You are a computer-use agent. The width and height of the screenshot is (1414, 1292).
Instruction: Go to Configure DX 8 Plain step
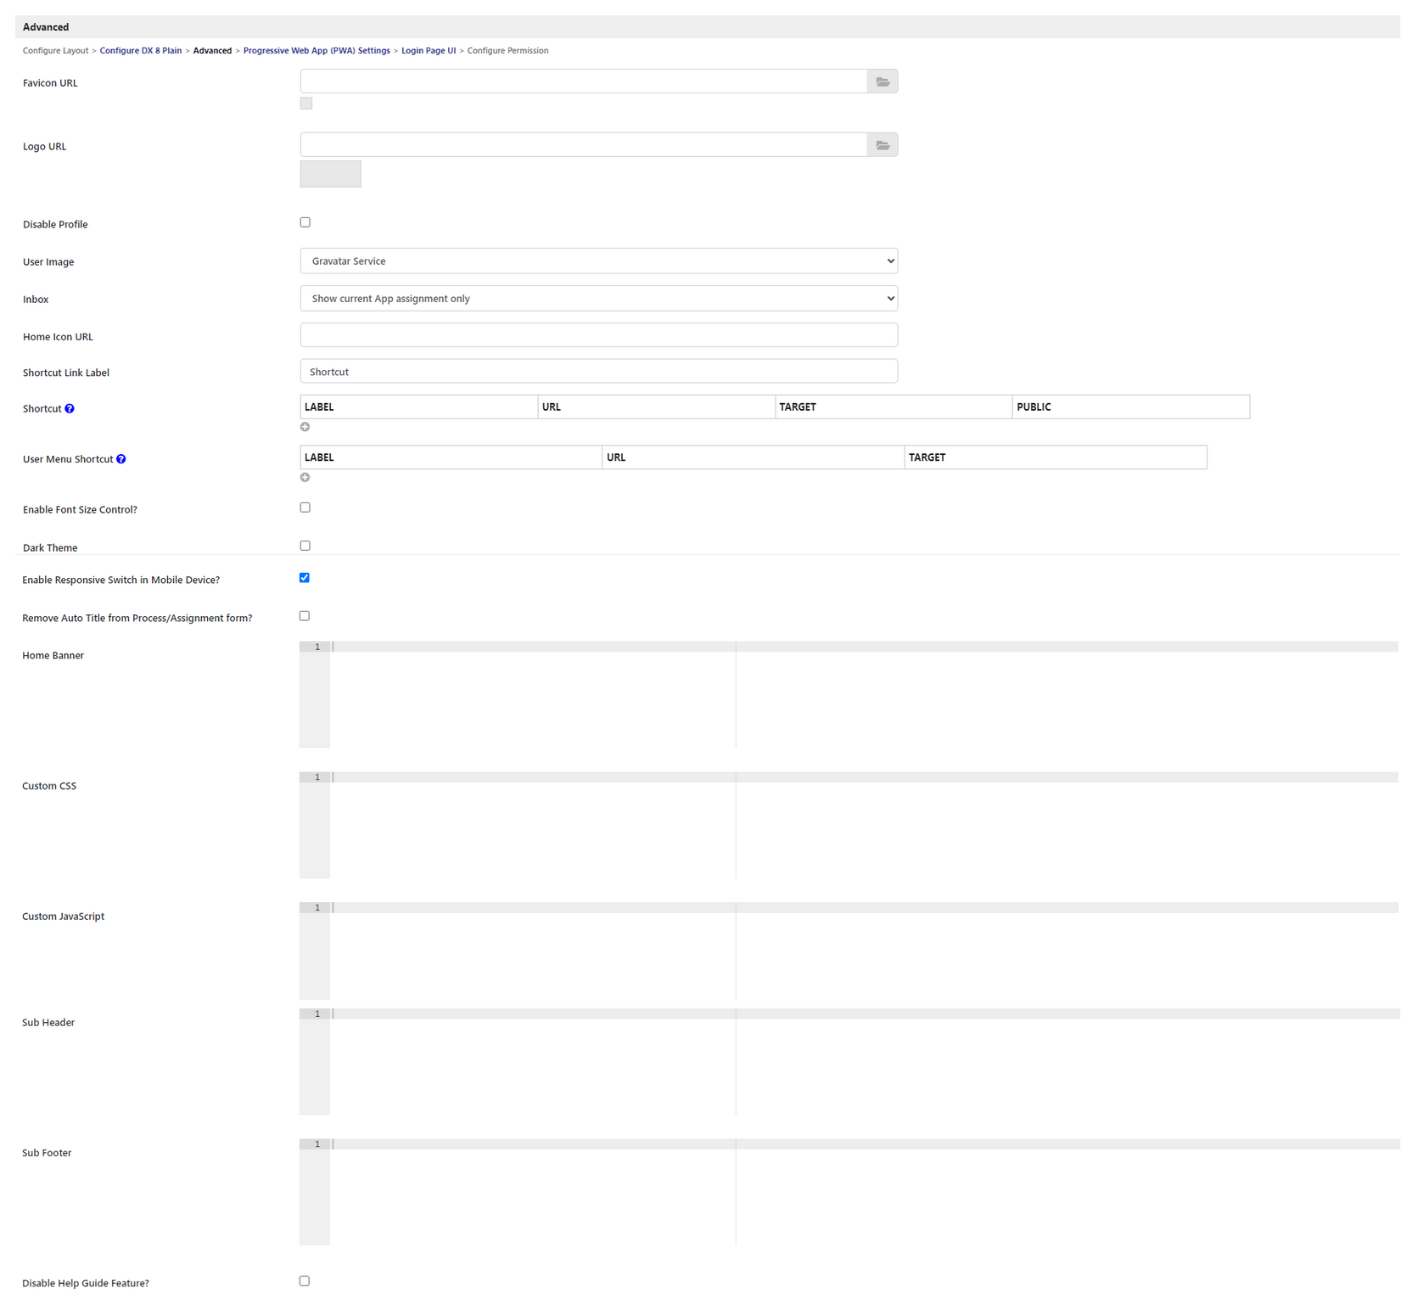[x=140, y=51]
